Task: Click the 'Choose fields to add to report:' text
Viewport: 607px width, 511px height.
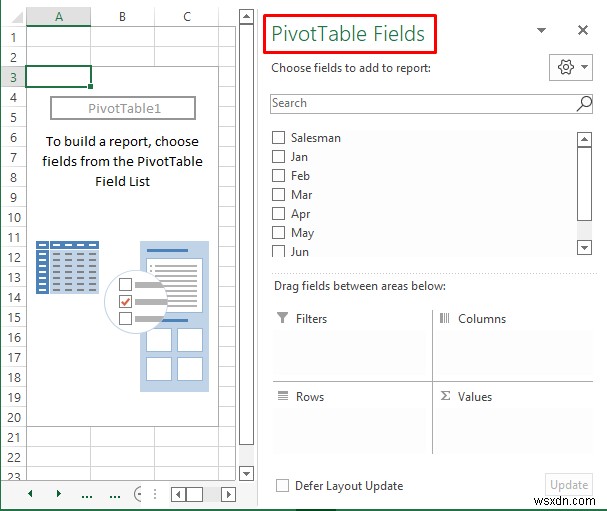Action: [x=351, y=68]
